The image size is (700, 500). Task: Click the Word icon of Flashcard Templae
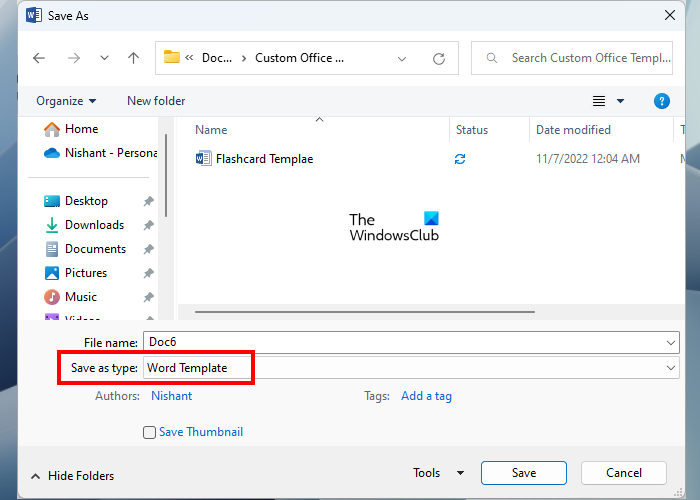pos(203,158)
